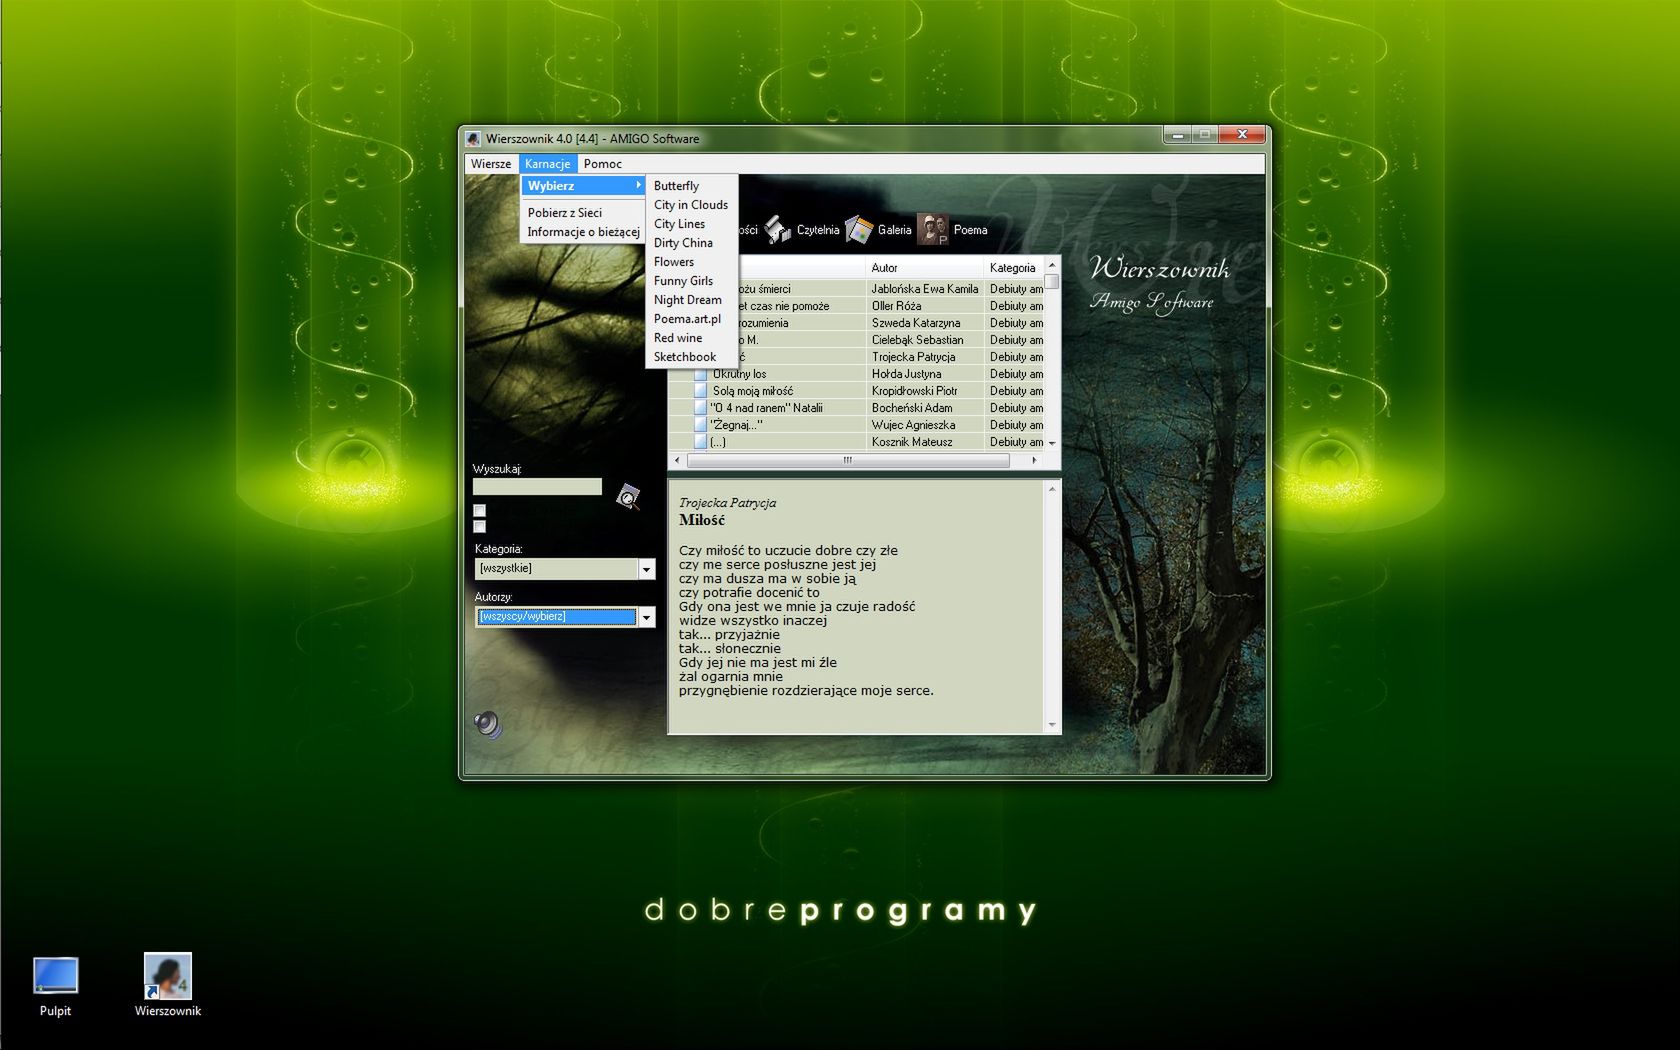Select author Jabłońska Ewa Kamila row
1680x1050 pixels.
[x=924, y=289]
